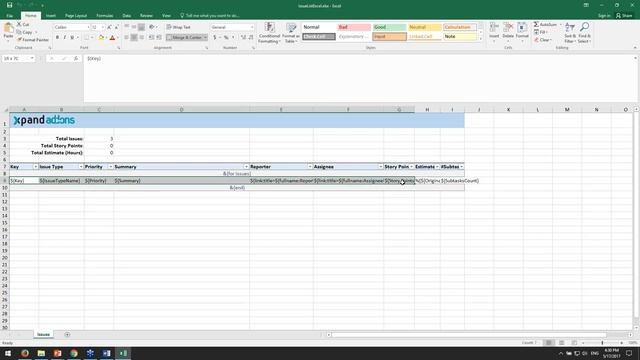
Task: Click the Name Box field
Action: [x=18, y=58]
